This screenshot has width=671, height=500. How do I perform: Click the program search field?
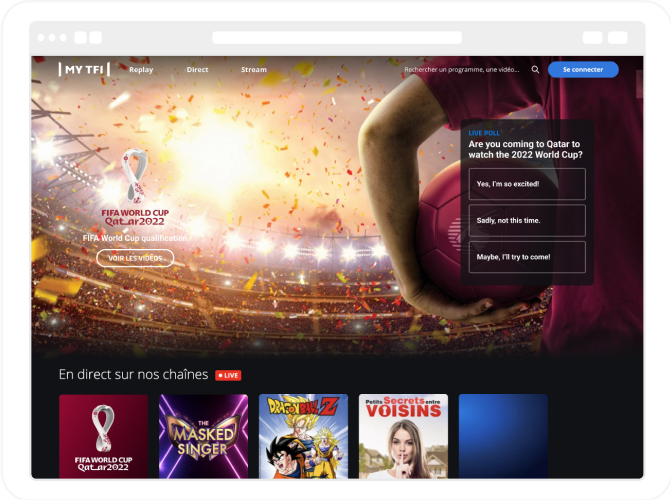[x=462, y=69]
